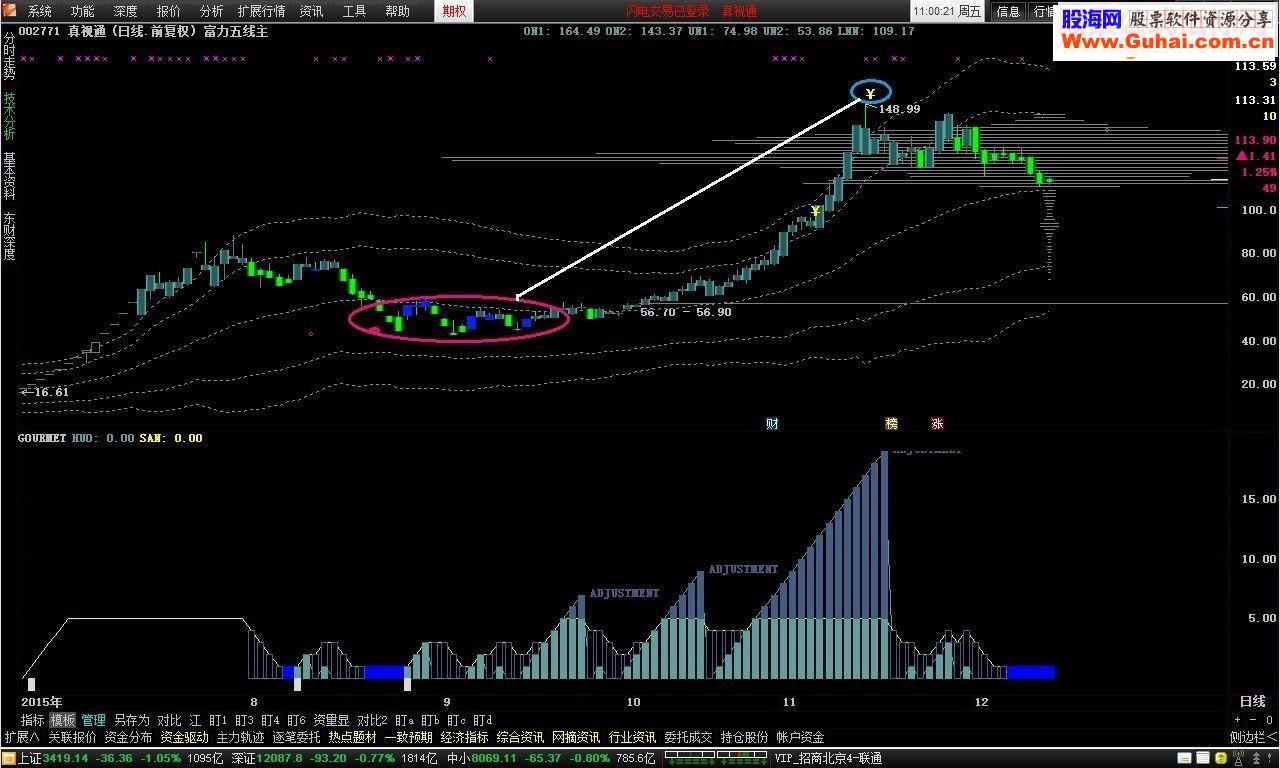Zoom in chart with + button
This screenshot has width=1280, height=768.
click(x=1237, y=720)
